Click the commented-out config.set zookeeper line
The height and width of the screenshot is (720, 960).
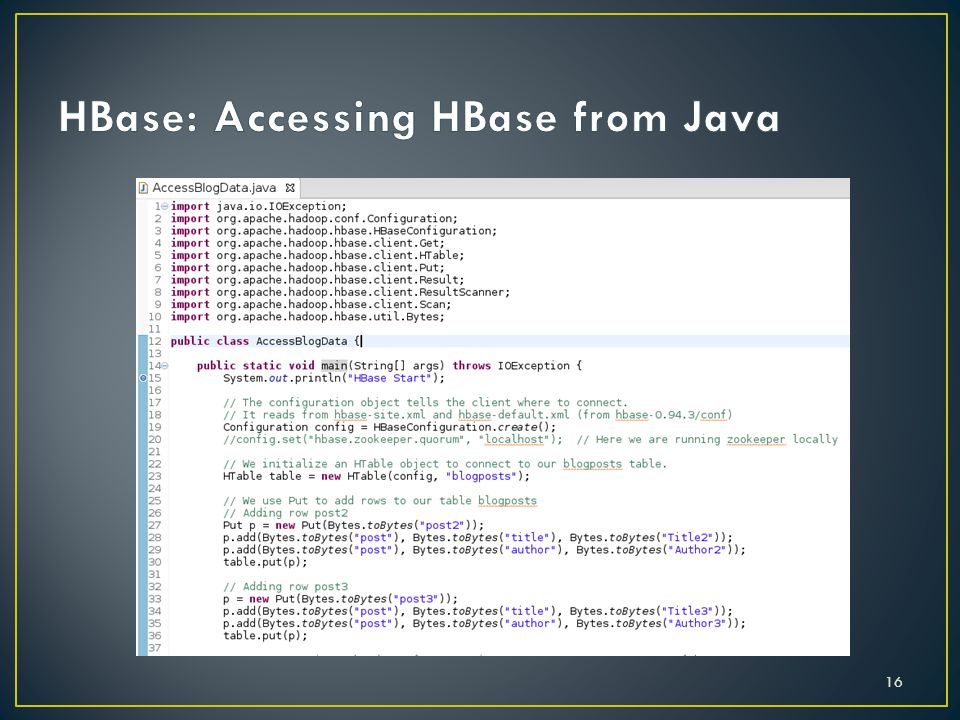click(x=530, y=439)
